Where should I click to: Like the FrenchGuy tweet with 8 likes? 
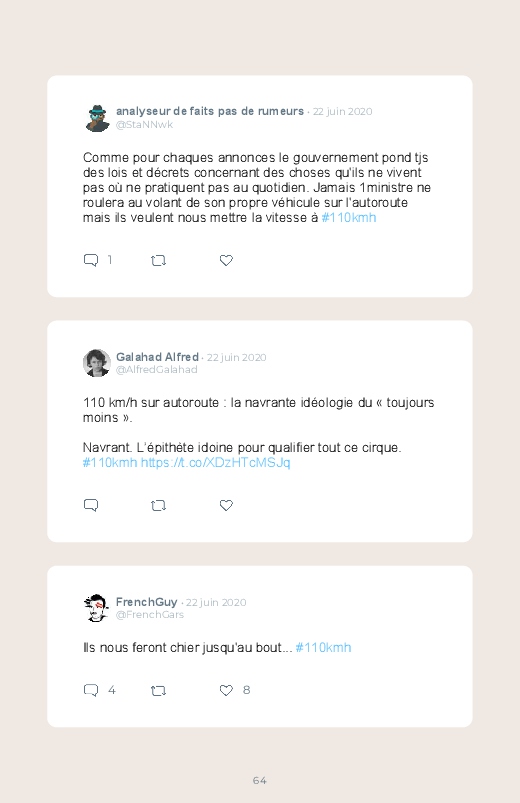[226, 690]
